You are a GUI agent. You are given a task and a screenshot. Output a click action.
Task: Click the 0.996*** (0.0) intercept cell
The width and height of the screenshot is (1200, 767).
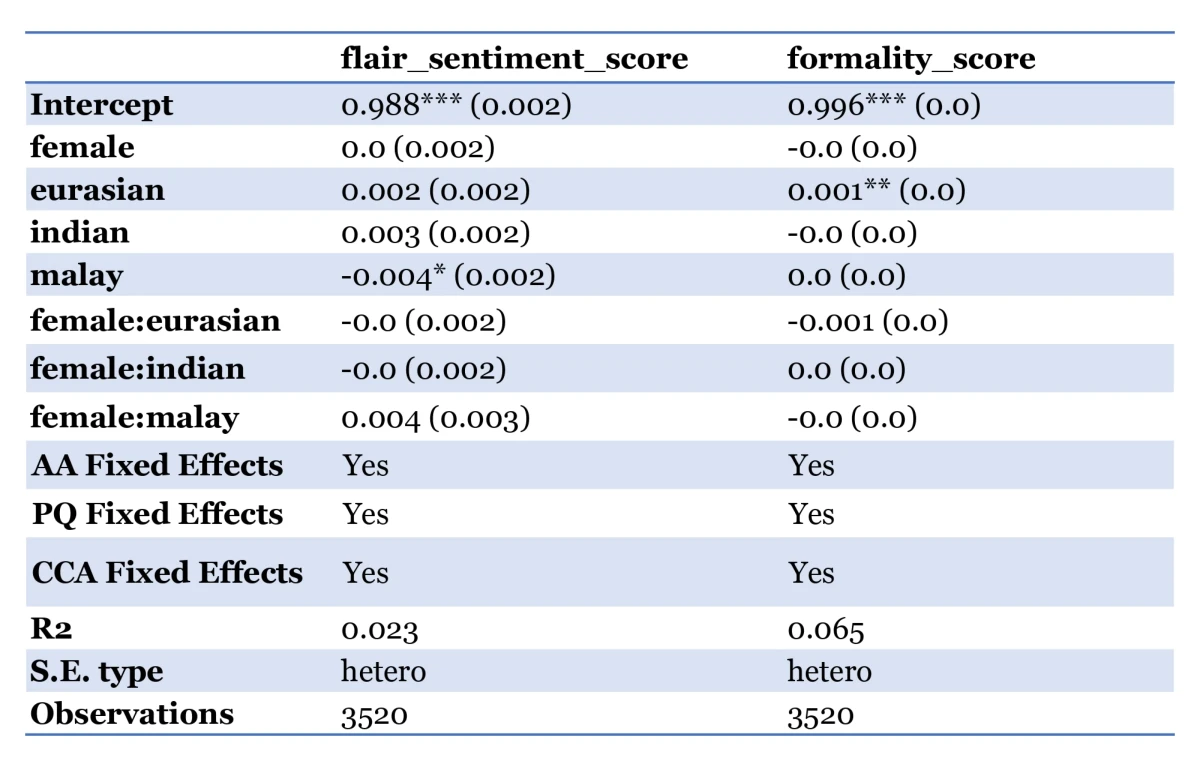tap(883, 105)
